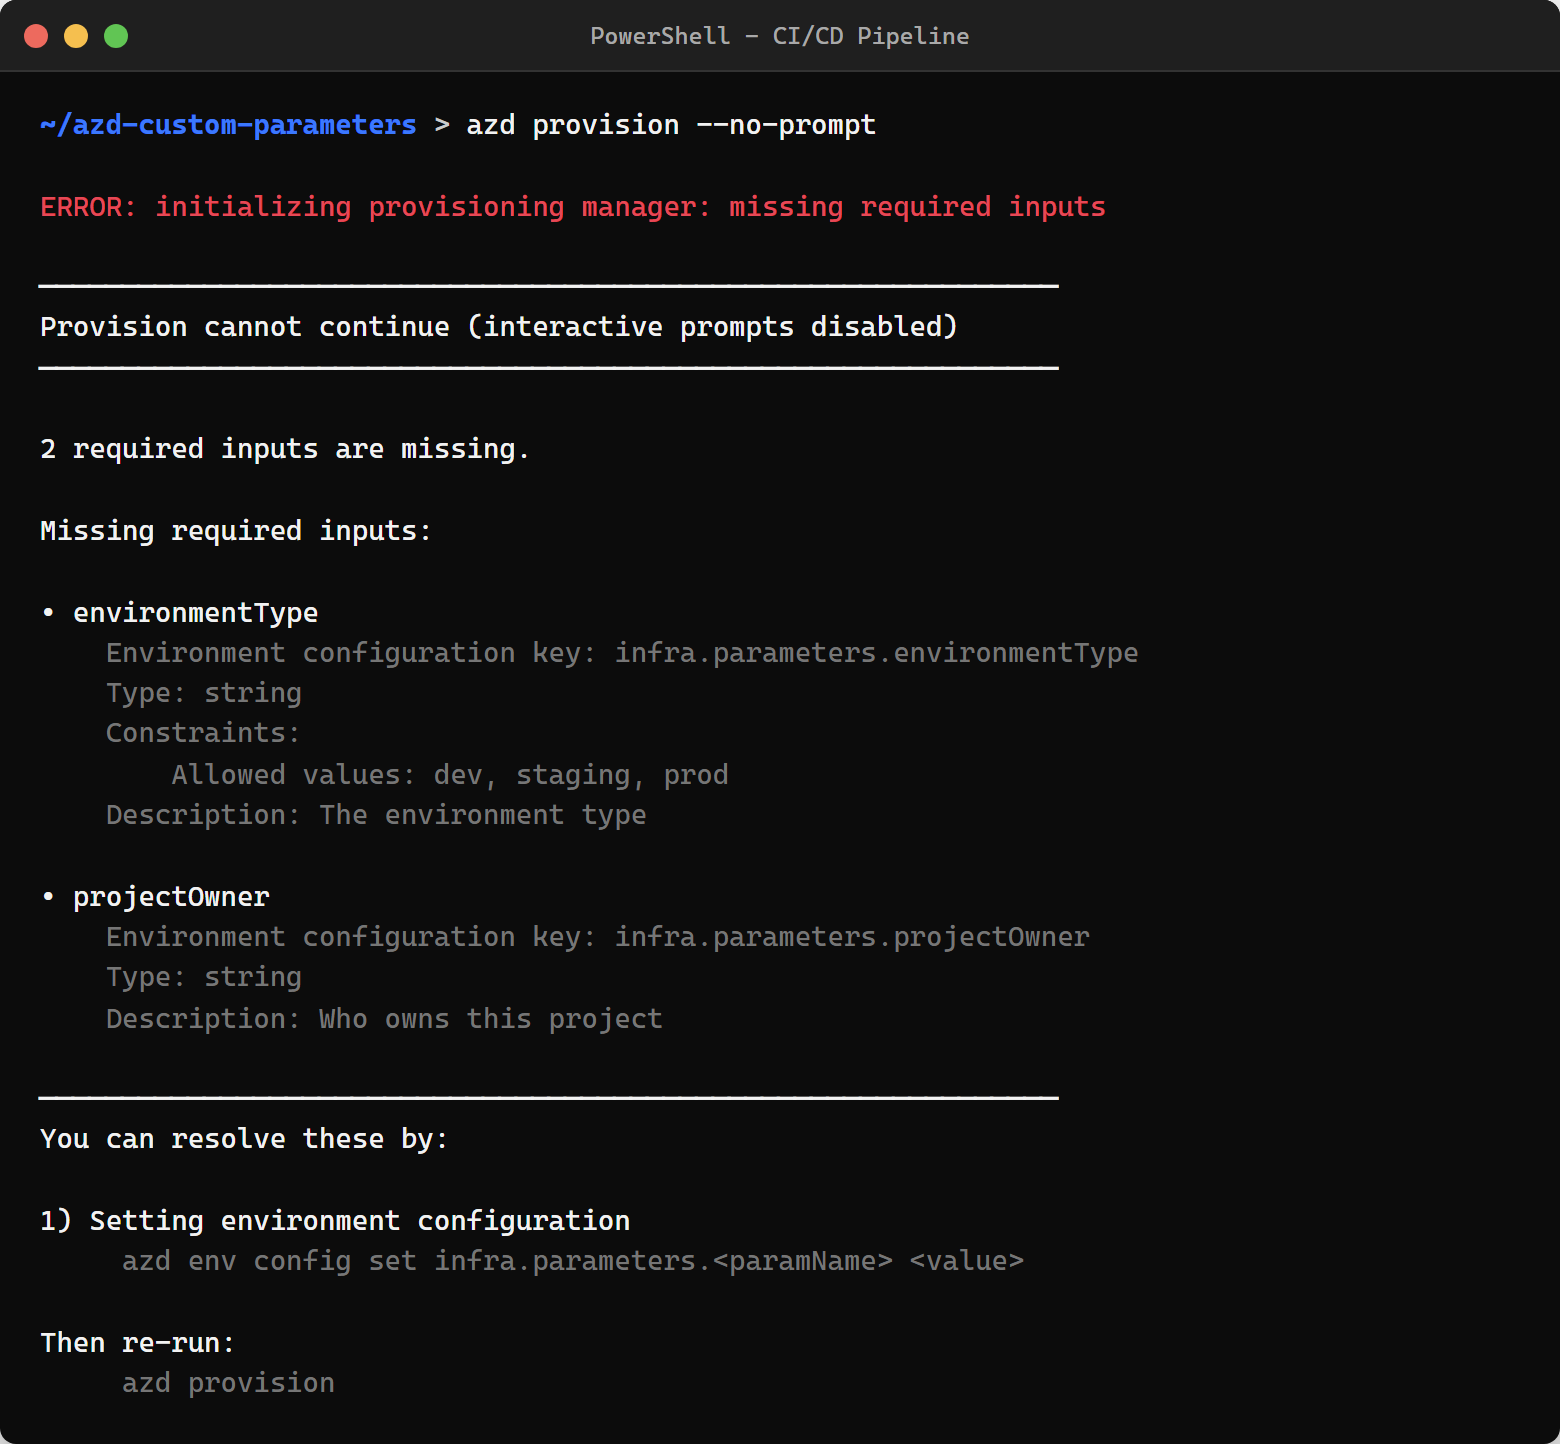This screenshot has width=1560, height=1444.
Task: Click the Who owns this project description
Action: point(383,1018)
